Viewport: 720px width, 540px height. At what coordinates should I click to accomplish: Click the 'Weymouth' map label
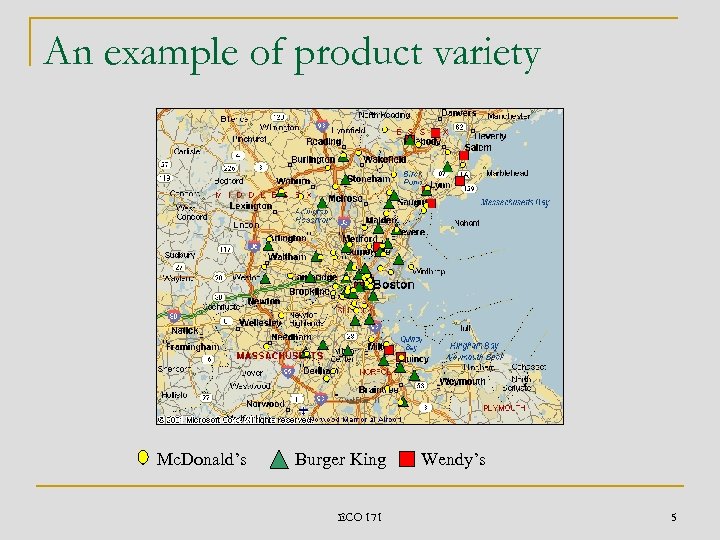pos(462,382)
